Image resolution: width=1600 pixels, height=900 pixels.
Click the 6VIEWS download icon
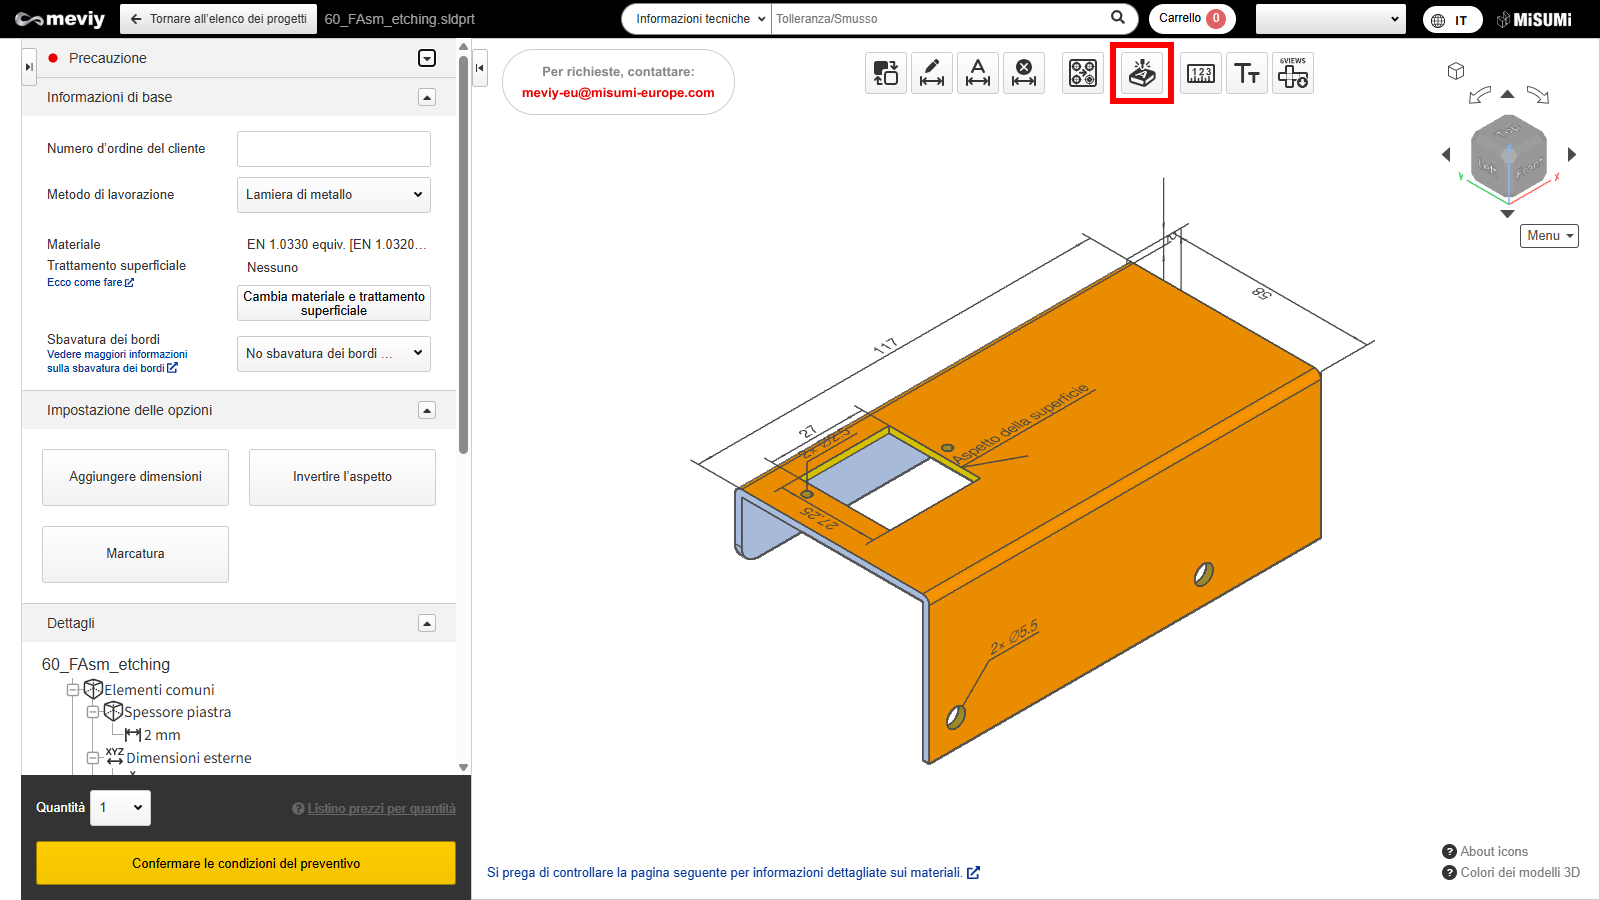1293,73
